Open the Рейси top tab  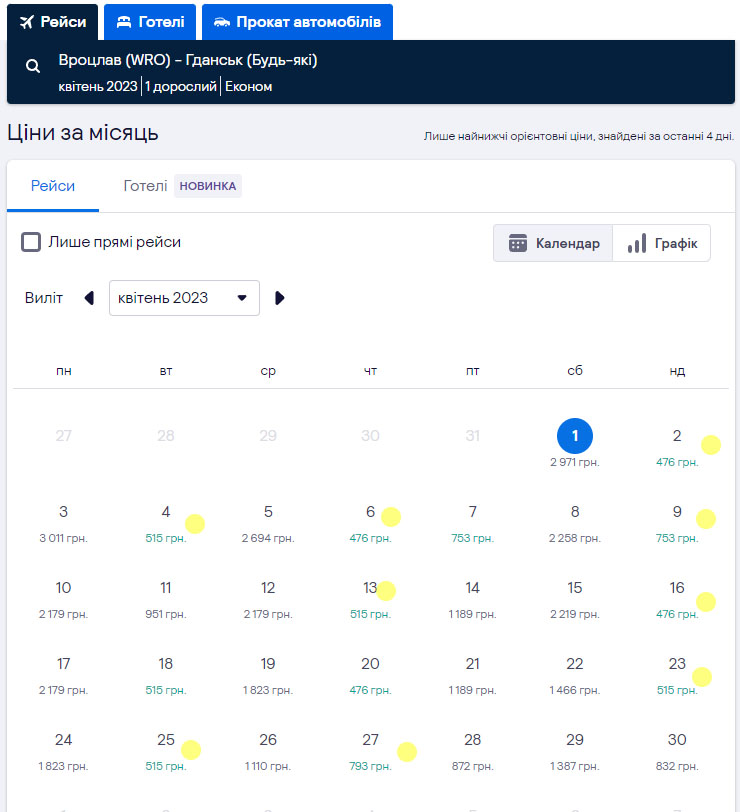coord(52,22)
